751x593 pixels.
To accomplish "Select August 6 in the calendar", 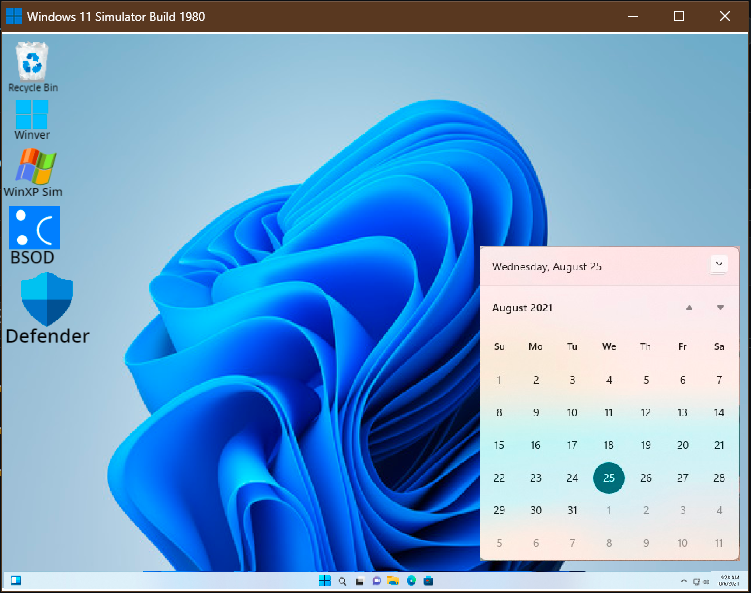I will coord(683,380).
